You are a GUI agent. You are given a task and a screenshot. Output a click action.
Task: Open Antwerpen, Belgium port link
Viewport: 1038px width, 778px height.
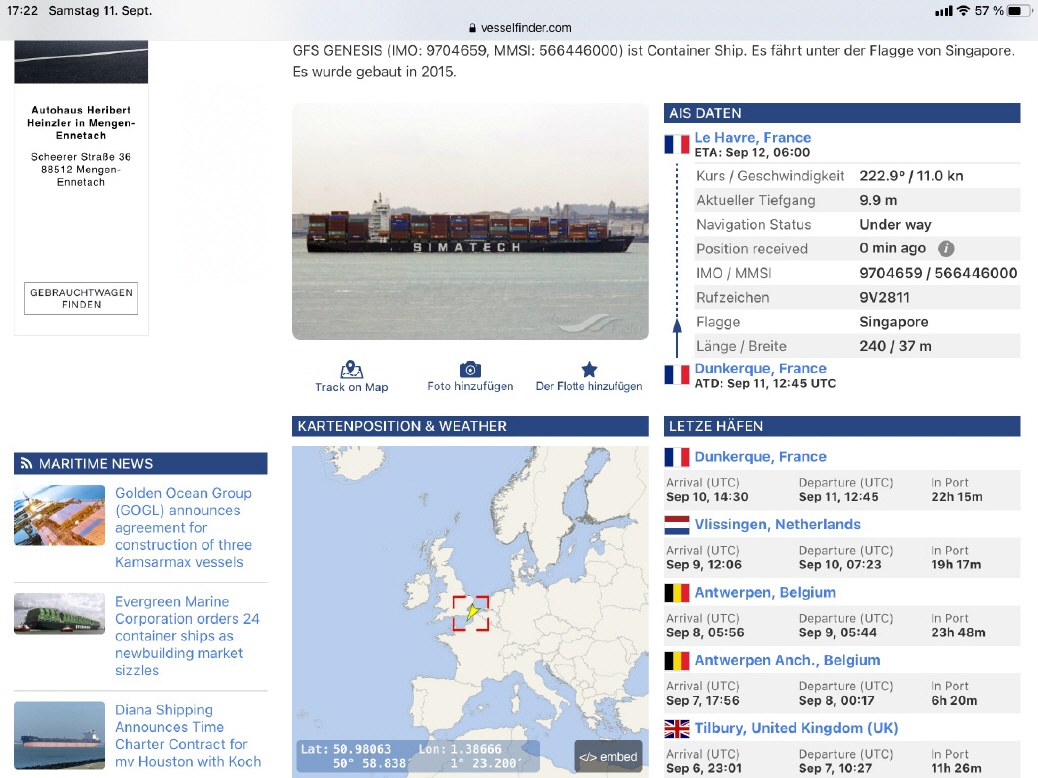[765, 592]
